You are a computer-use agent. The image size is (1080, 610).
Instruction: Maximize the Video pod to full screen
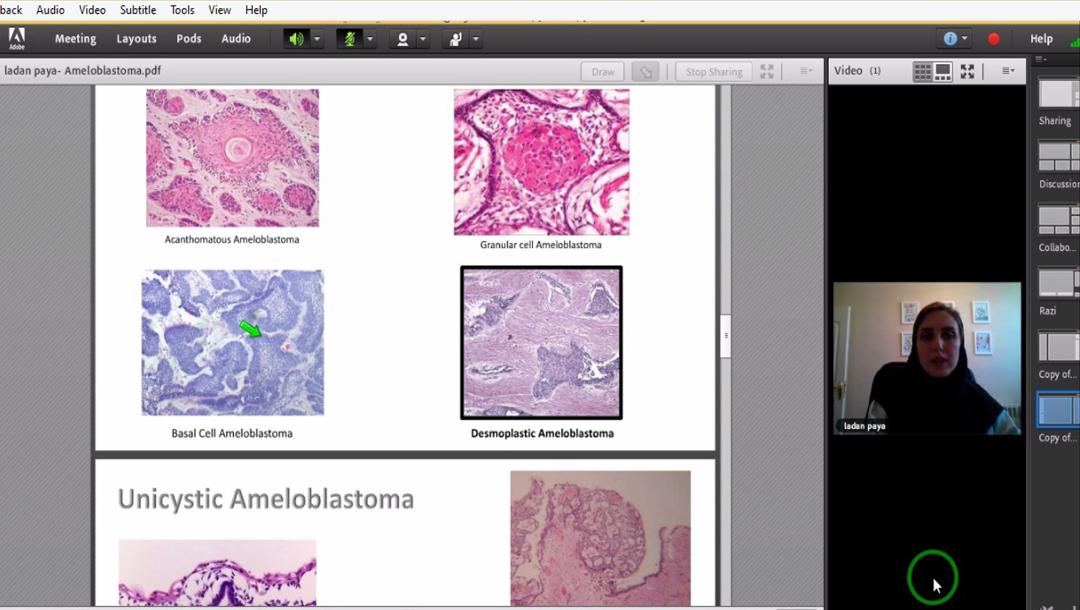[967, 71]
